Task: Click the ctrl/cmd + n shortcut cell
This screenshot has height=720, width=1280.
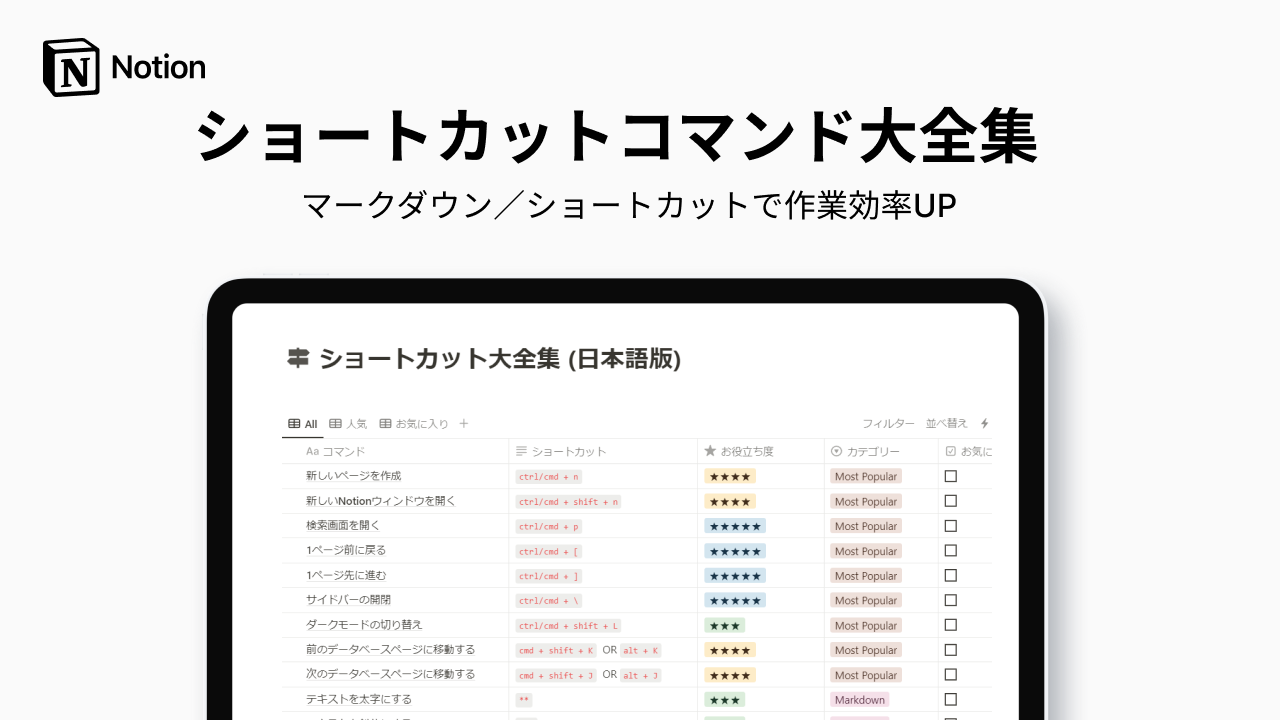Action: pyautogui.click(x=549, y=477)
